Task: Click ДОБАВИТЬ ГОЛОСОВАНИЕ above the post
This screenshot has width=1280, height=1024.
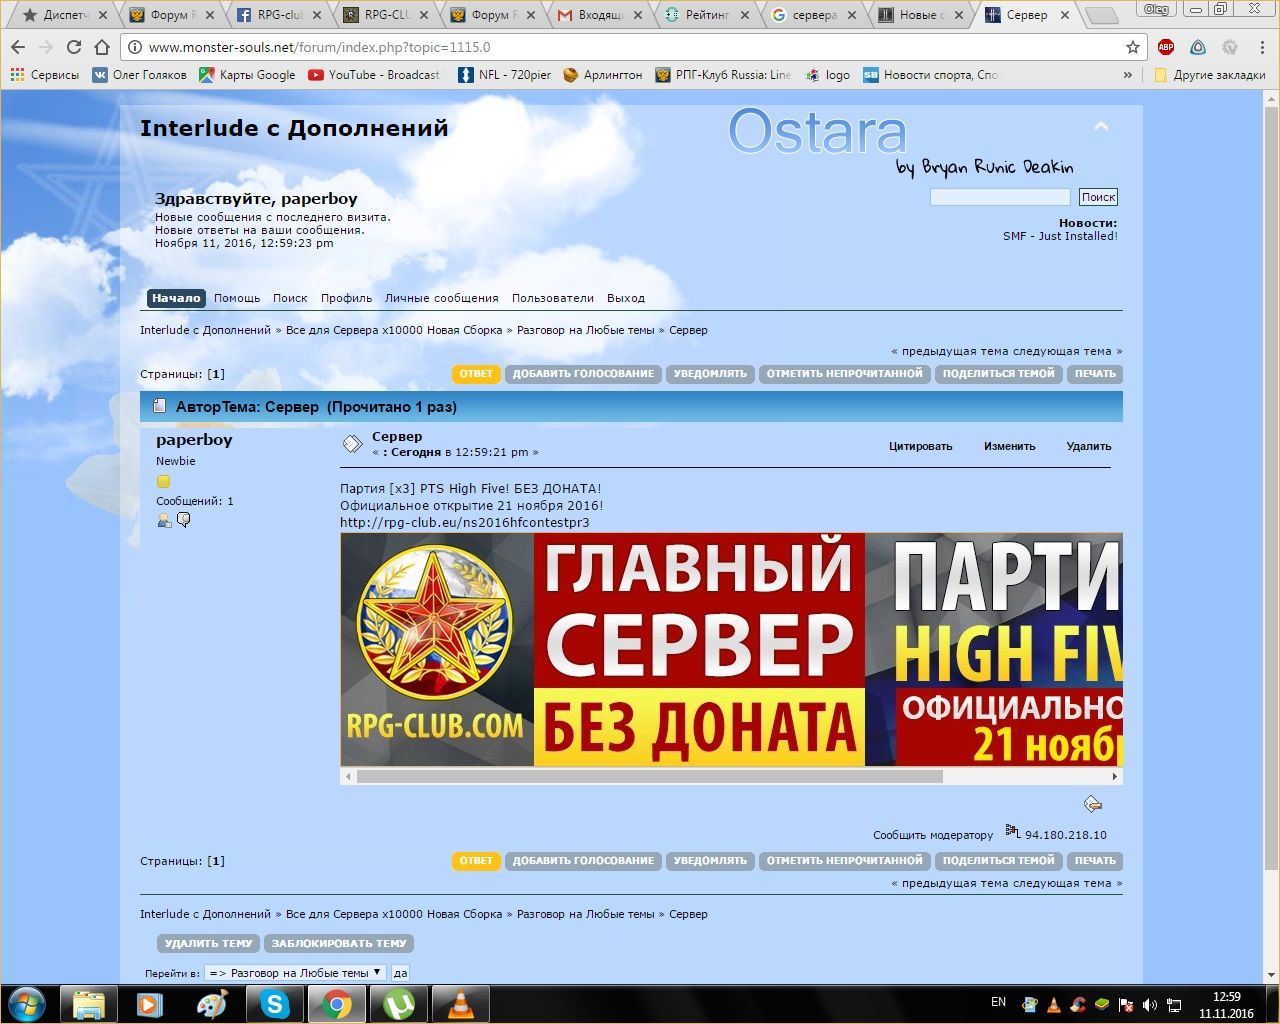Action: click(583, 374)
